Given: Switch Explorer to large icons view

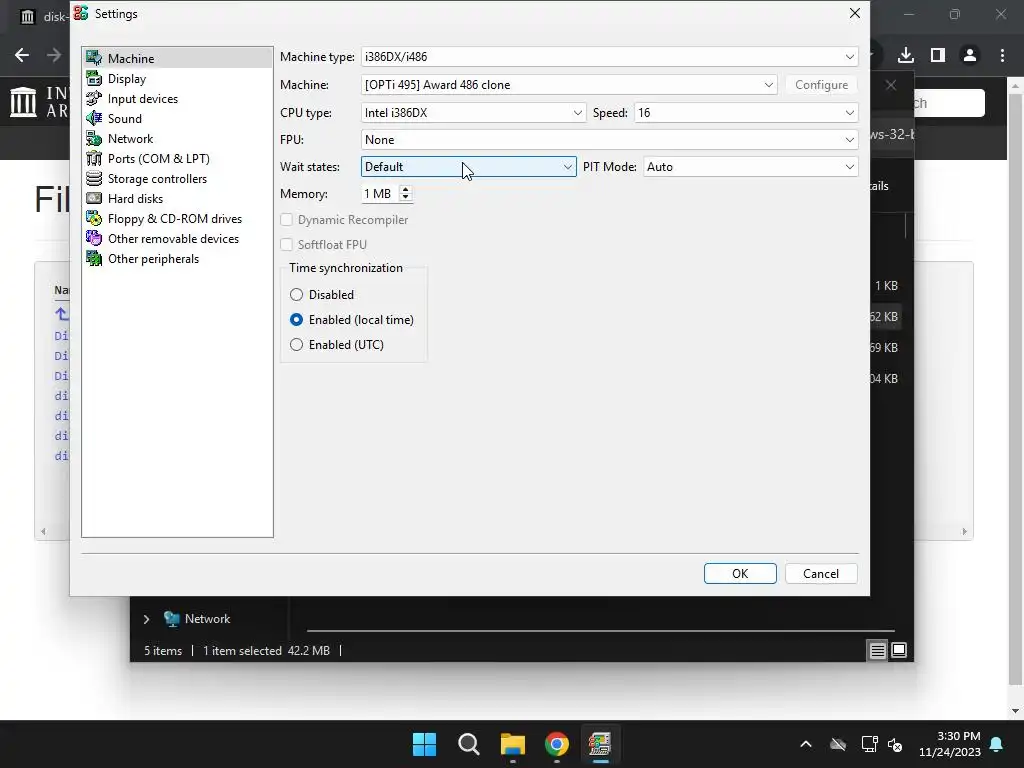Looking at the screenshot, I should click(x=899, y=650).
